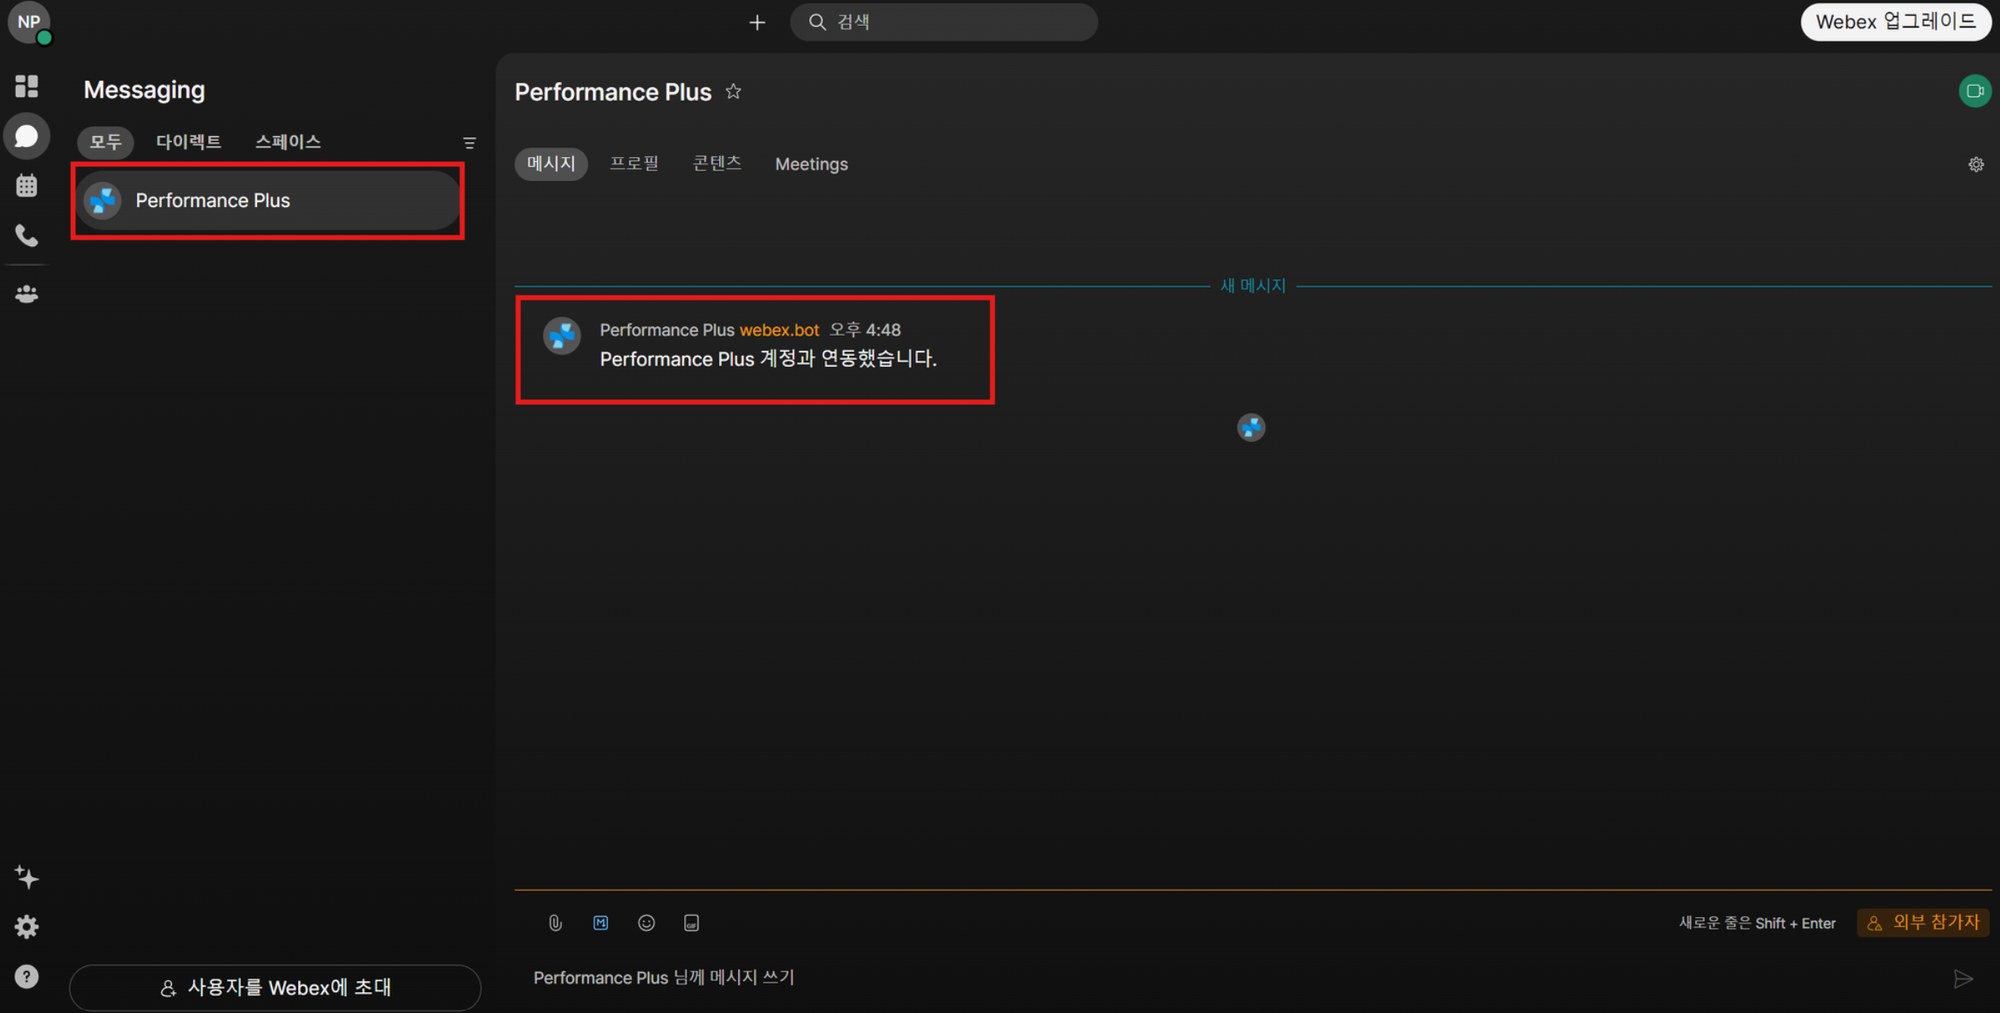
Task: Click the attachment paperclip icon
Action: click(x=555, y=923)
